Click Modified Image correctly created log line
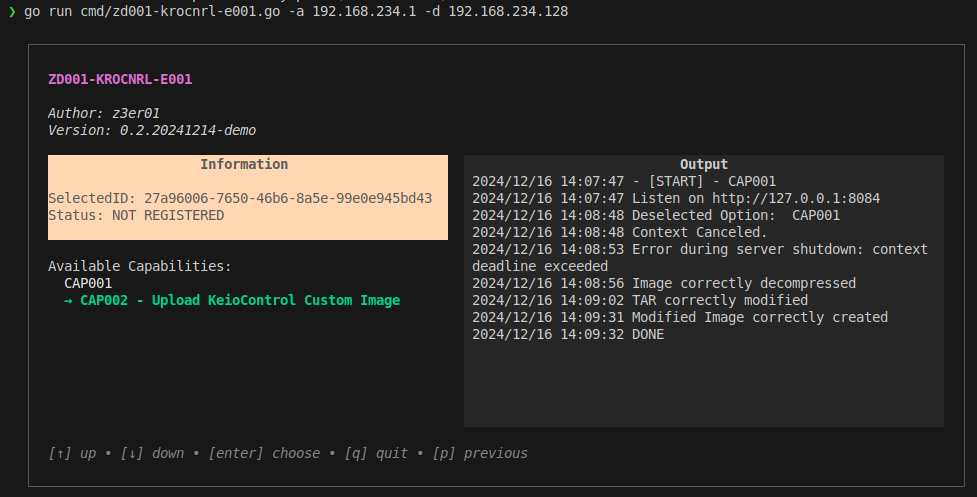Screen dimensions: 977x497 pyautogui.click(x=680, y=318)
